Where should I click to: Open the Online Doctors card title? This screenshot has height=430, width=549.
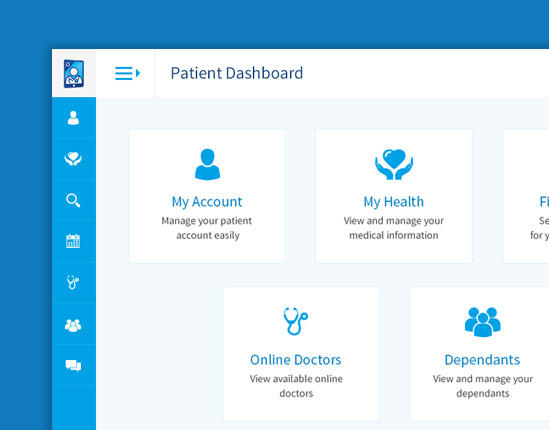(x=296, y=360)
